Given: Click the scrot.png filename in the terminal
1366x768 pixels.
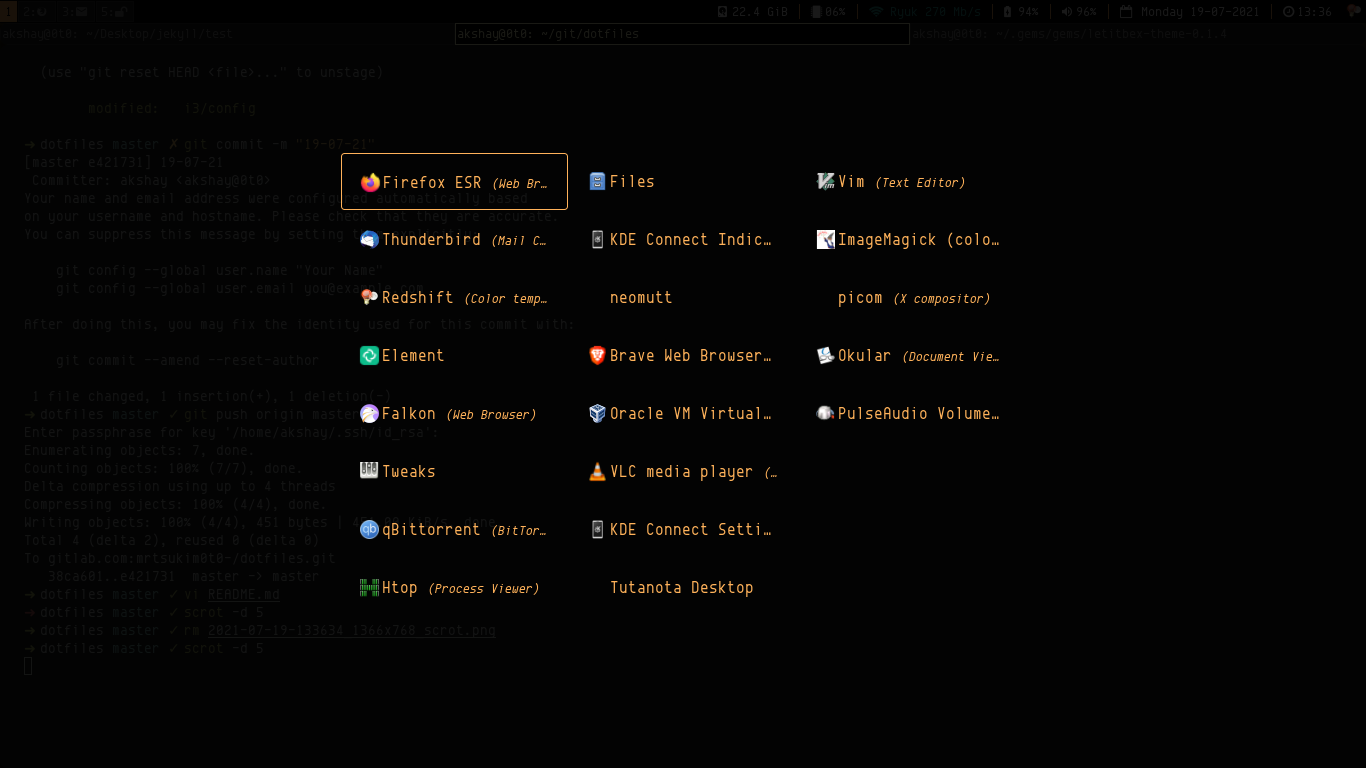Looking at the screenshot, I should 352,631.
